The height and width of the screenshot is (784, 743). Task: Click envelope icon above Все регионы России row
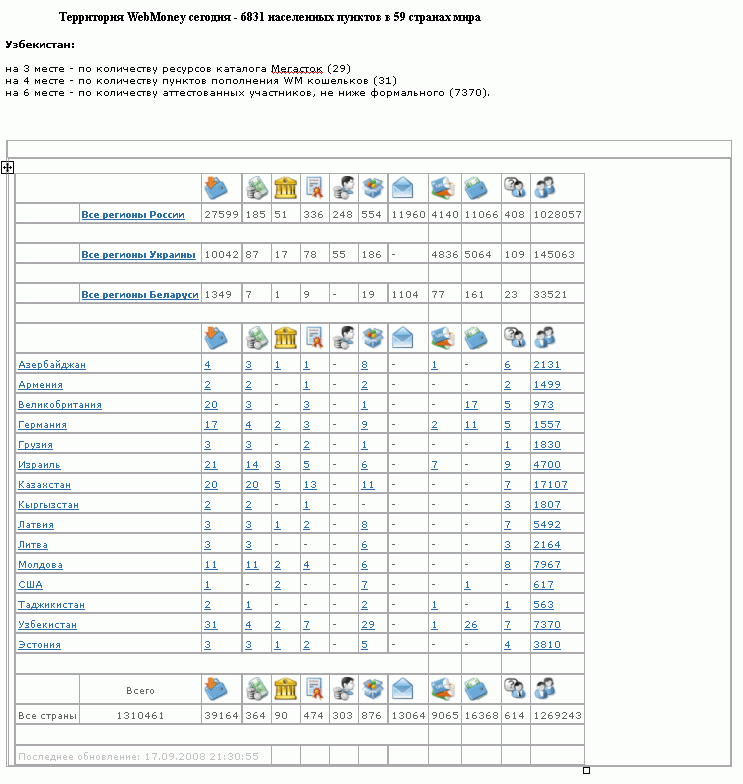(403, 188)
